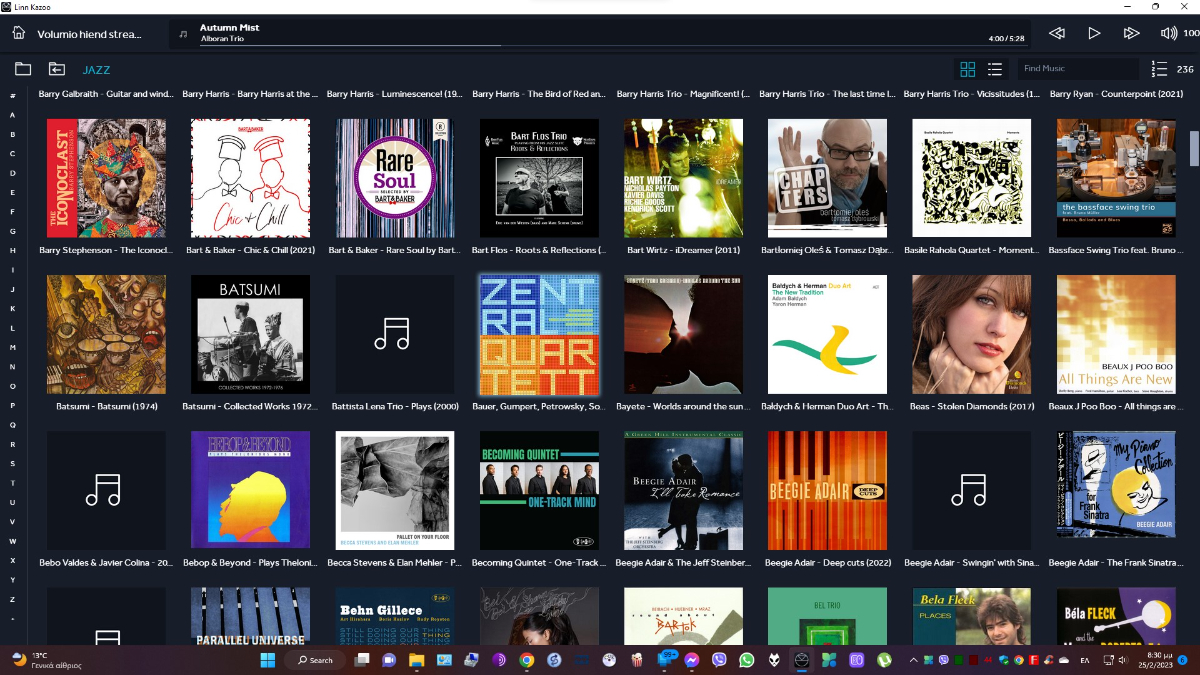
Task: Select the JAZZ breadcrumb label
Action: pos(96,70)
